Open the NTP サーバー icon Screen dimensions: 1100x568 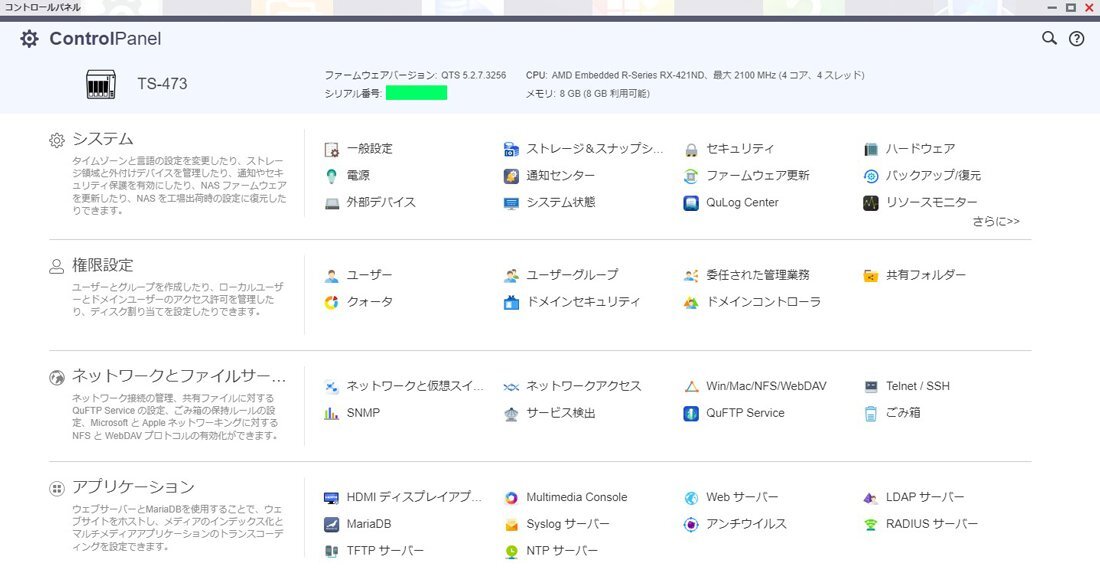click(x=511, y=551)
